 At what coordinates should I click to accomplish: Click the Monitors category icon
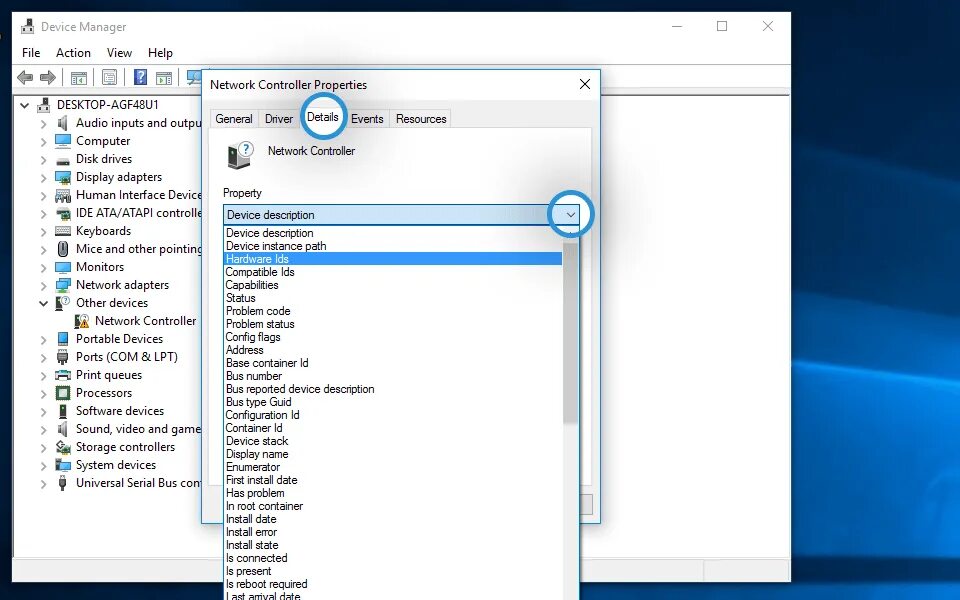click(62, 268)
